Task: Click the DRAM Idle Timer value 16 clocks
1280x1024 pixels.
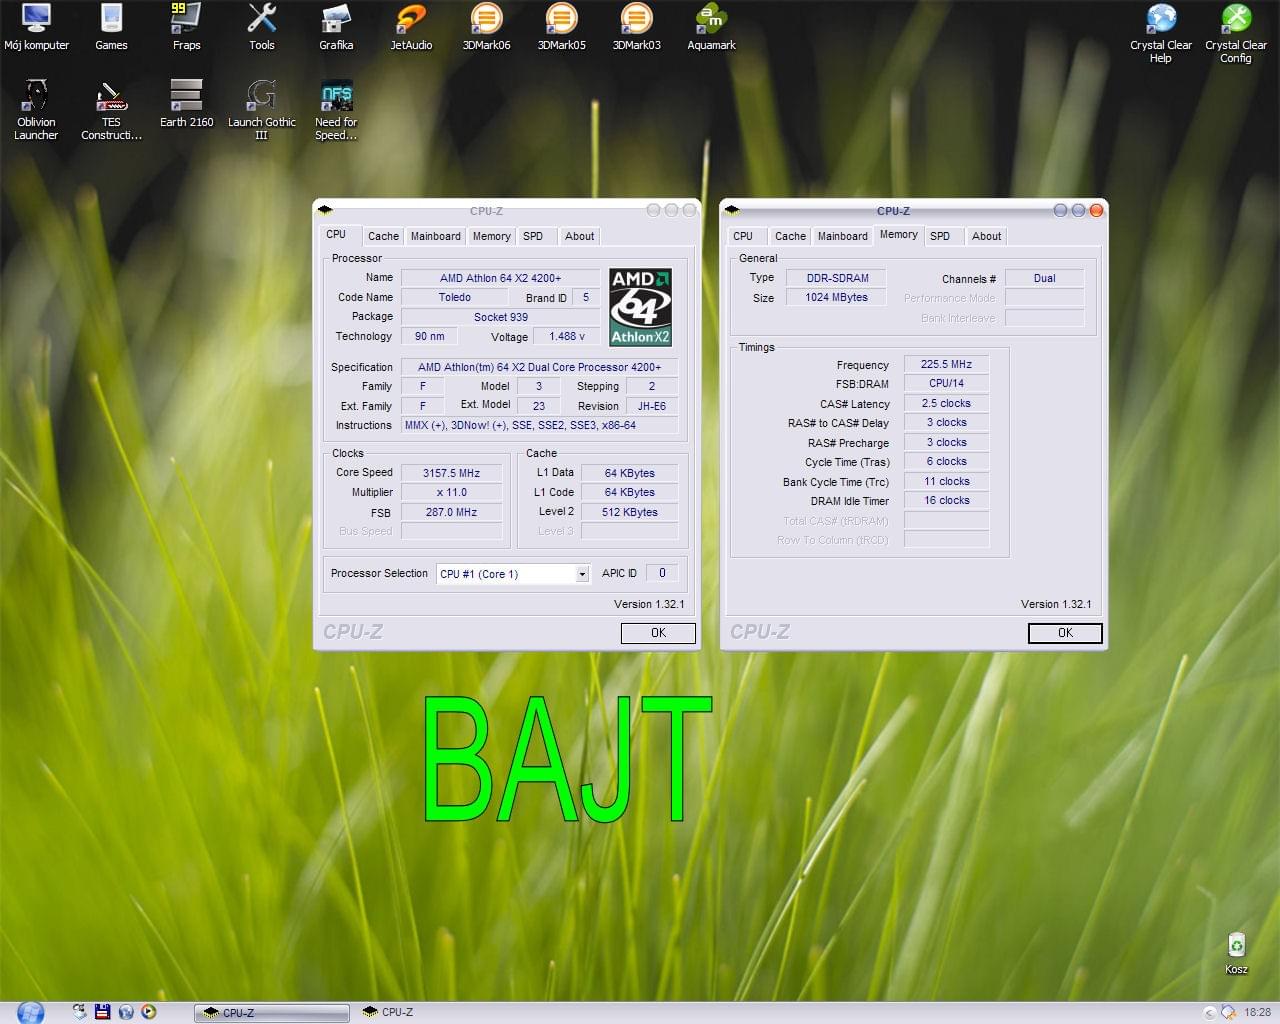Action: click(x=947, y=501)
